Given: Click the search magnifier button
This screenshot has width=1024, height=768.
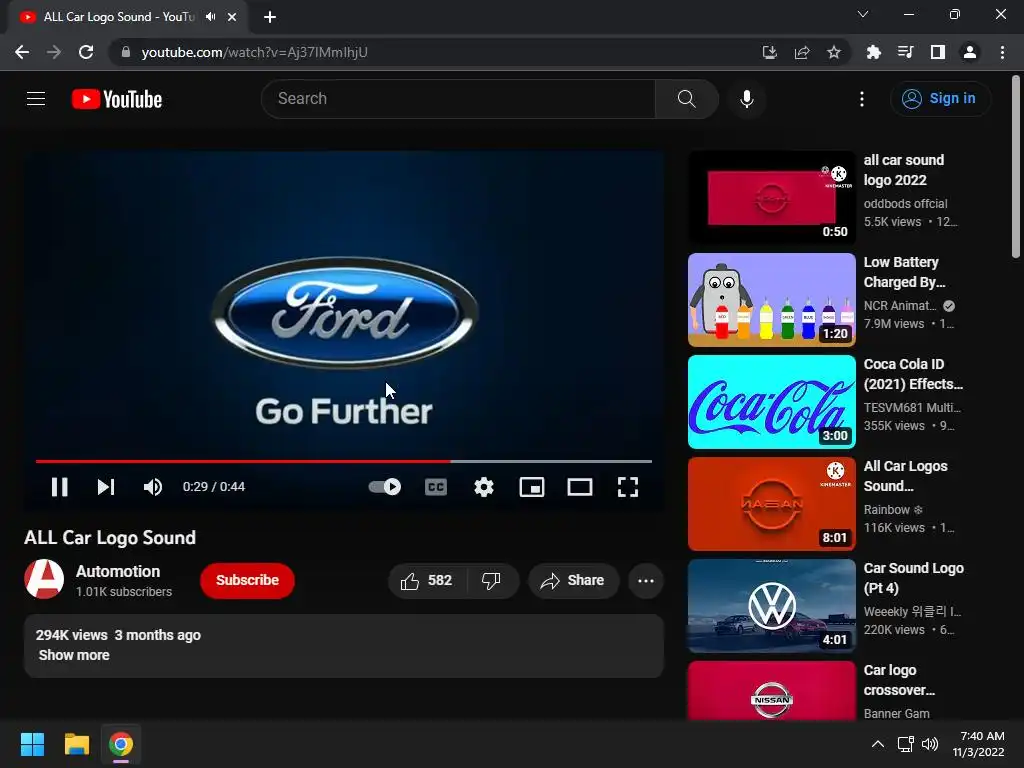Looking at the screenshot, I should [686, 99].
